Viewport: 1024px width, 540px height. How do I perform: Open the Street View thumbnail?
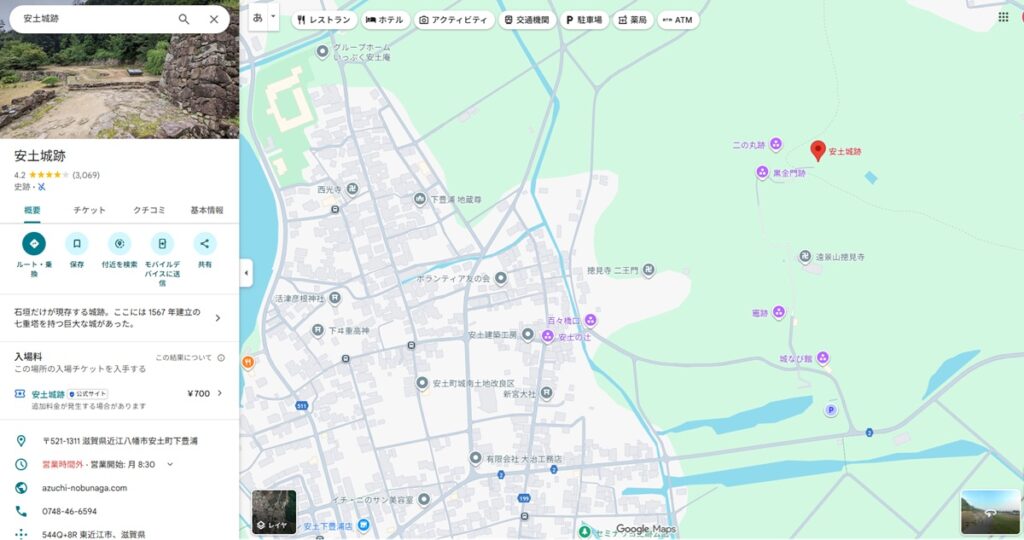tap(990, 511)
